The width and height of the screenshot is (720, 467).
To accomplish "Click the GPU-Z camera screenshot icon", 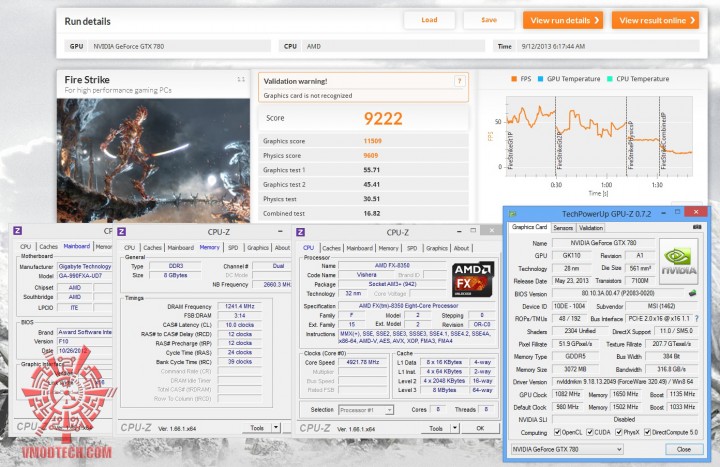I will tap(697, 227).
